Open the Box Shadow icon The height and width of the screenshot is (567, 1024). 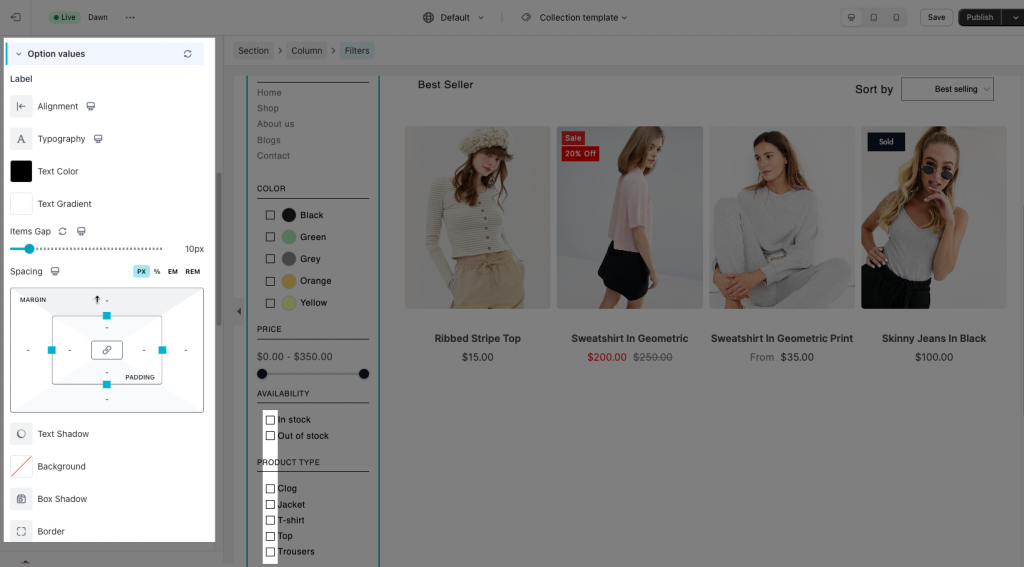tap(21, 499)
